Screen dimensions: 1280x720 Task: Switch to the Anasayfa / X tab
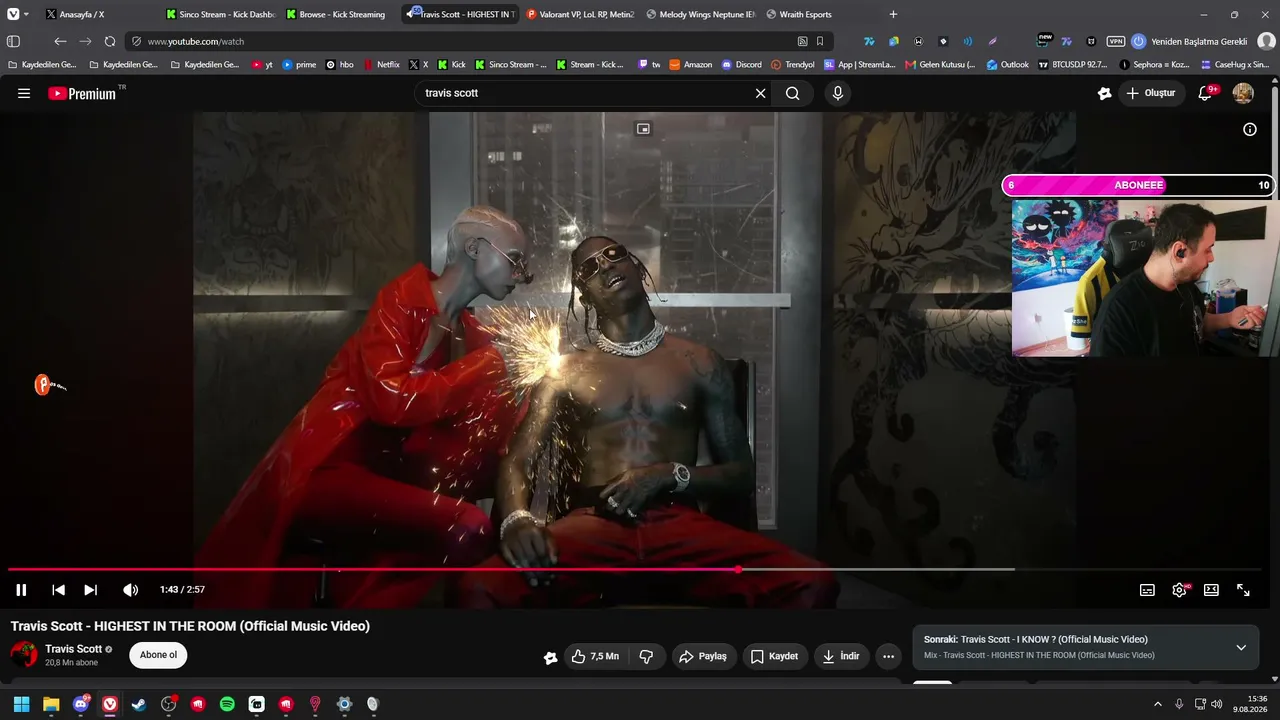[97, 14]
